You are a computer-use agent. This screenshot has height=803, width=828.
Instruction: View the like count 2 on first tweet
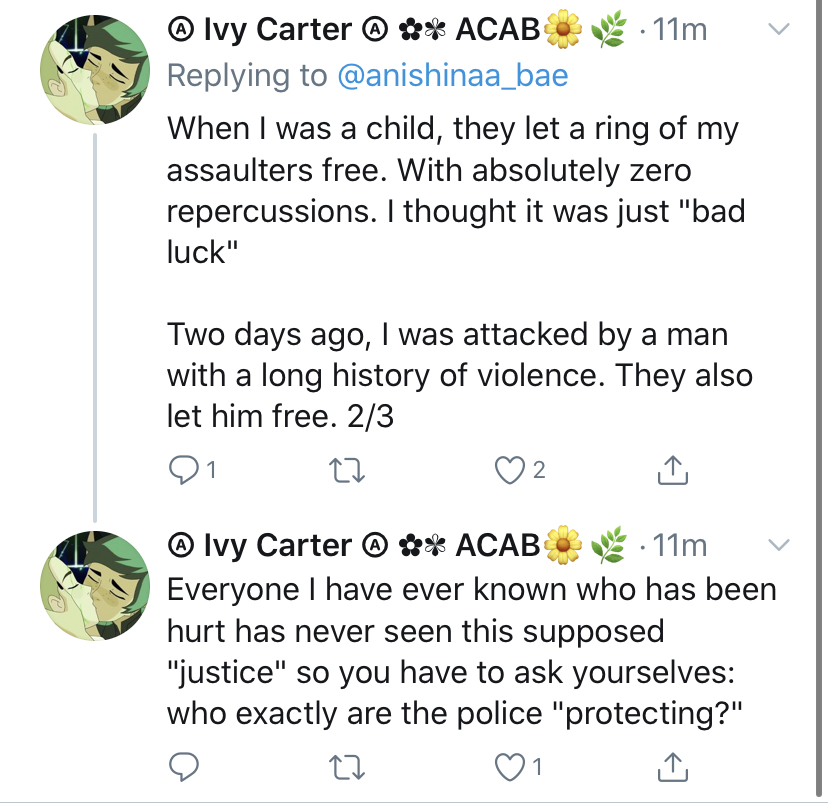[539, 470]
